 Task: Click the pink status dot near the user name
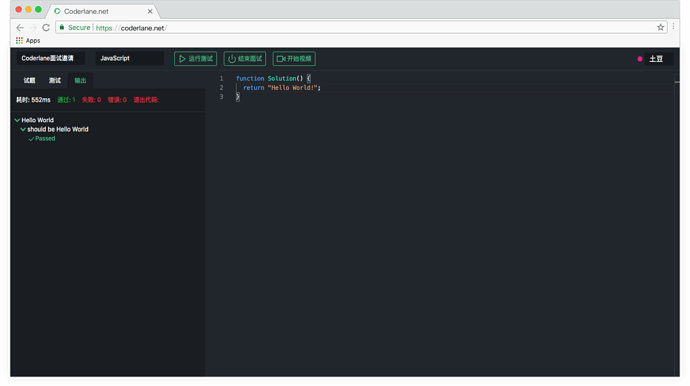pyautogui.click(x=640, y=59)
